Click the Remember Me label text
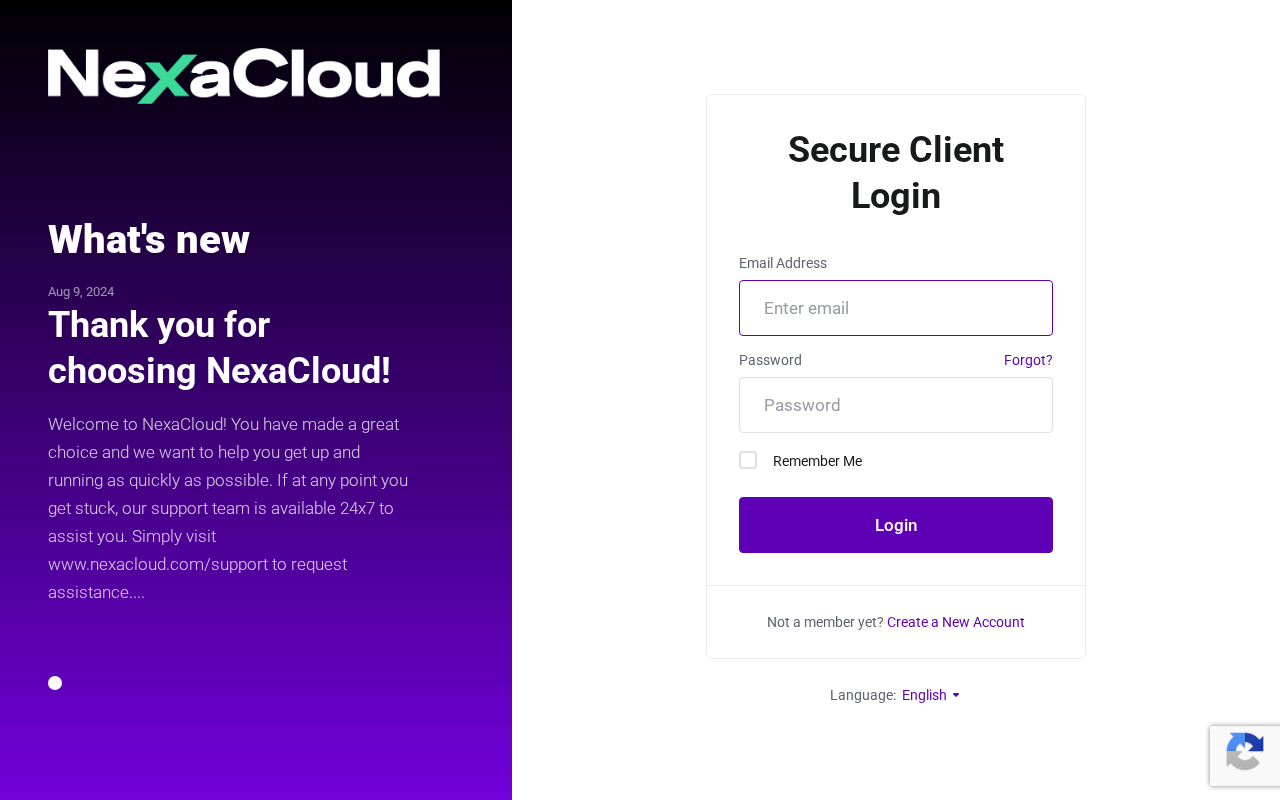The width and height of the screenshot is (1280, 800). click(817, 461)
